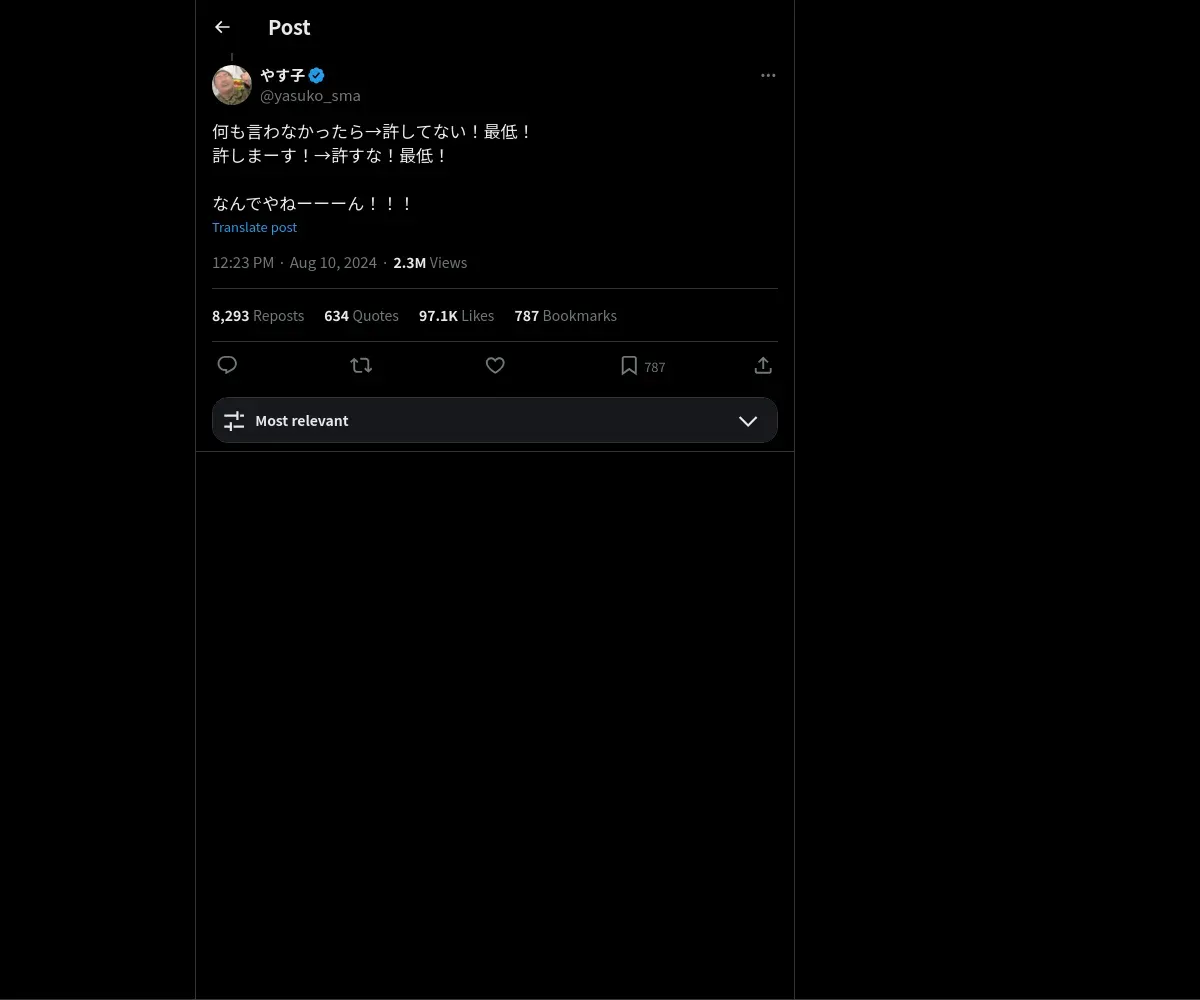This screenshot has width=1200, height=1000.
Task: Open the Most relevant sort dropdown
Action: tap(495, 420)
